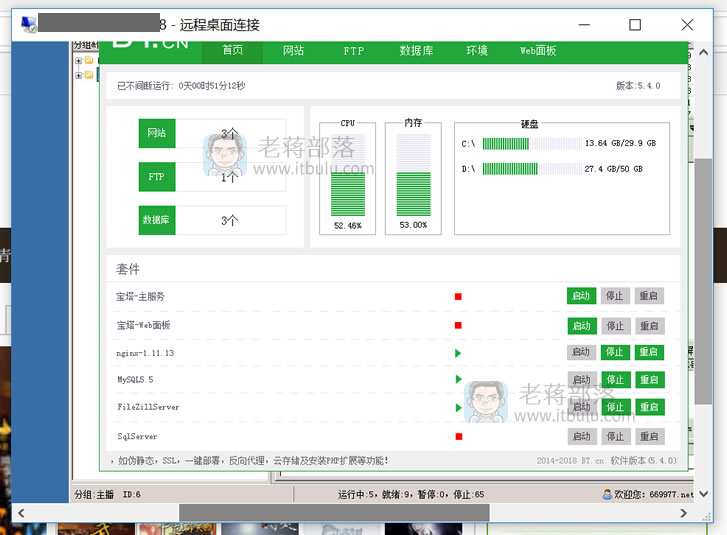Start the 宝塔-主服务 service
Viewport: 727px width, 535px height.
pos(581,296)
